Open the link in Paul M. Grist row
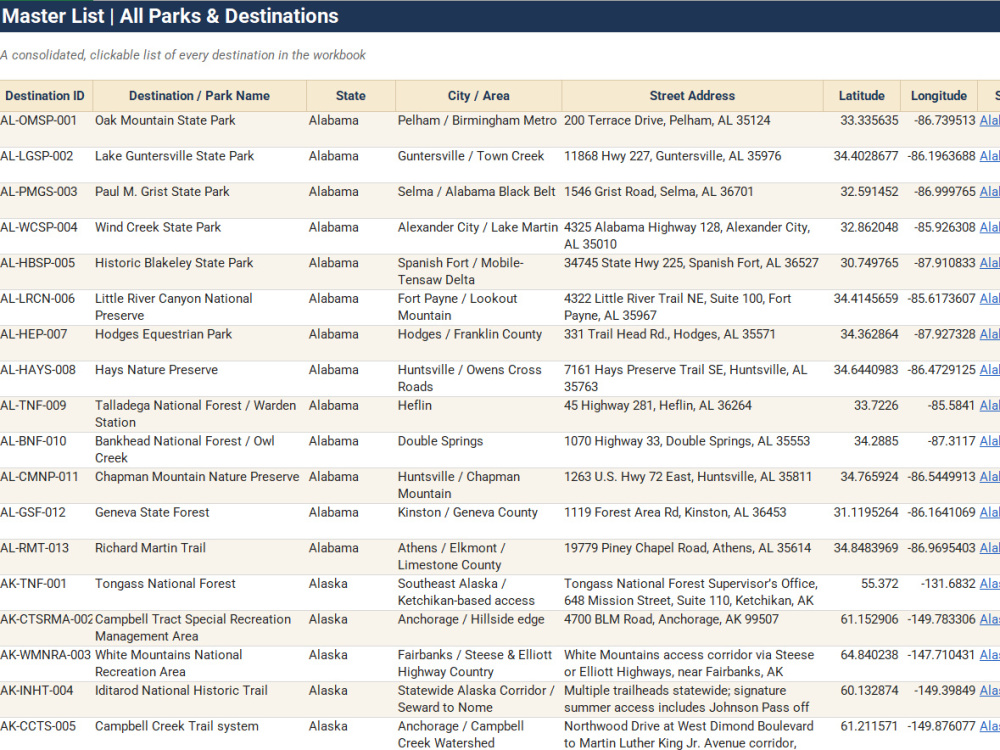The width and height of the screenshot is (1000, 750). (989, 192)
